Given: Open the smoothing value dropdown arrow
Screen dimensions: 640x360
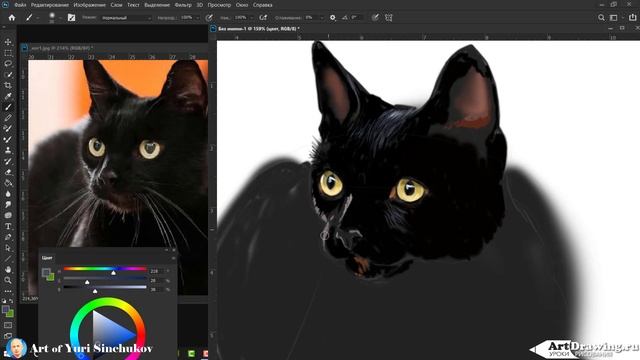Looking at the screenshot, I should [x=321, y=18].
